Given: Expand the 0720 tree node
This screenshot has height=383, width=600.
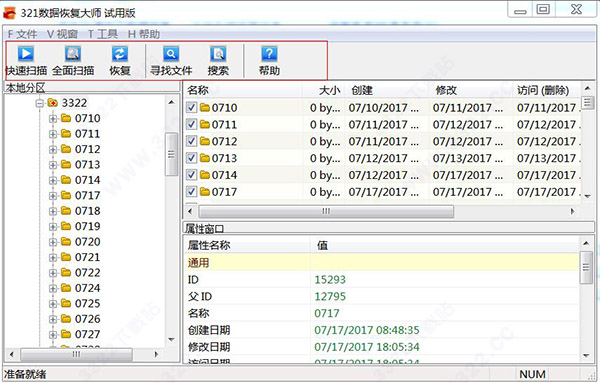Looking at the screenshot, I should click(53, 242).
